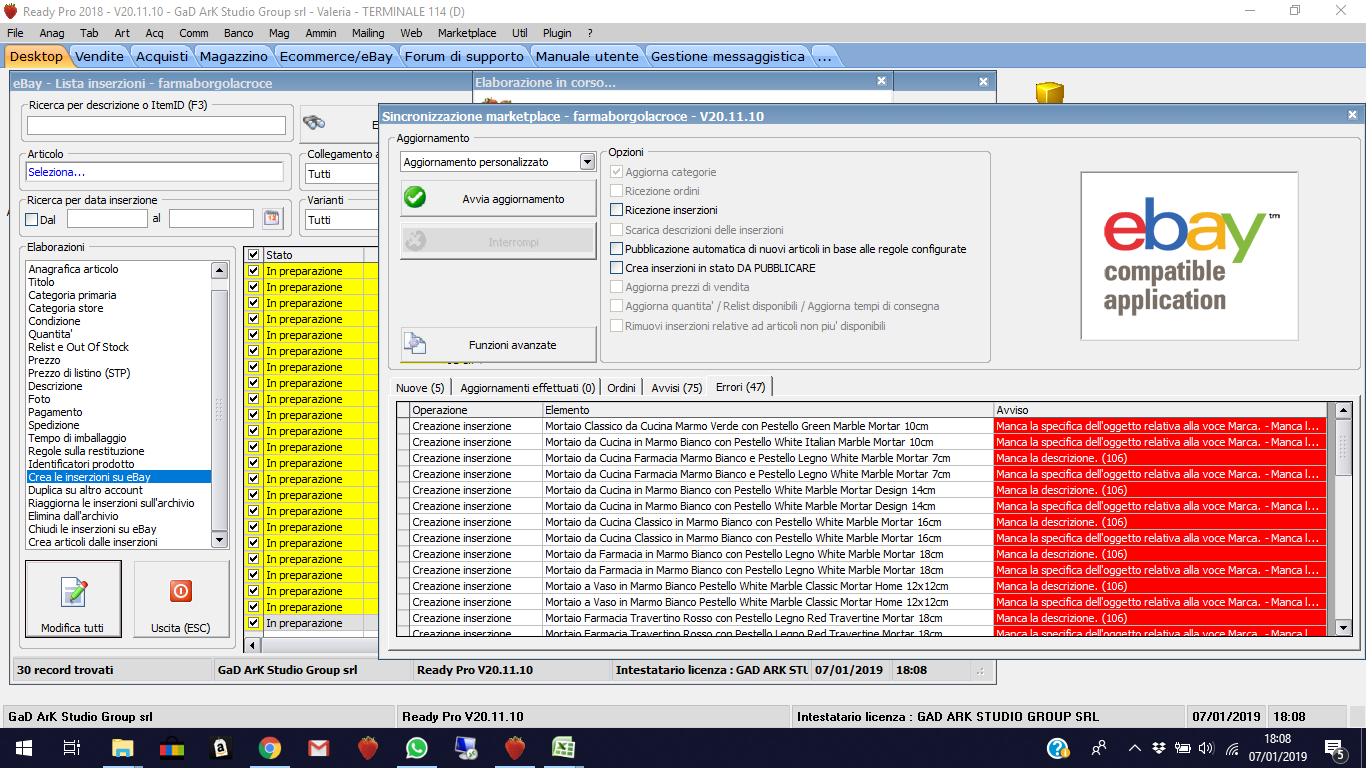The image size is (1366, 768).
Task: Open Gmail from the taskbar
Action: (318, 748)
